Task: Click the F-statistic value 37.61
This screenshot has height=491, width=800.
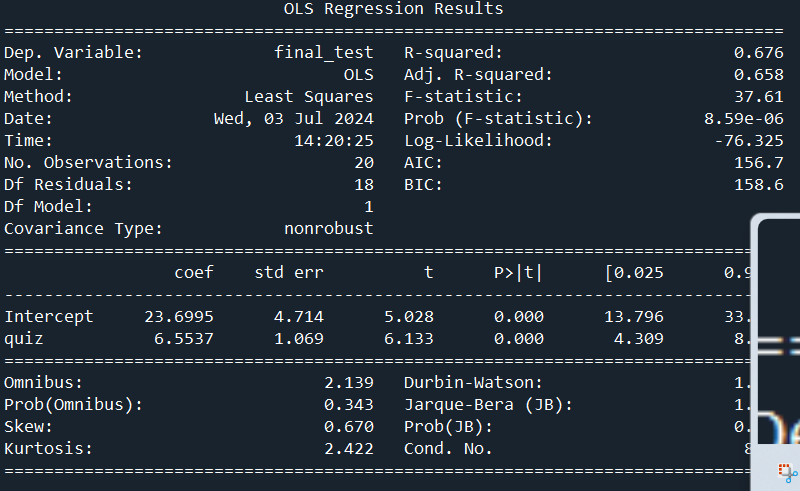Action: 759,96
